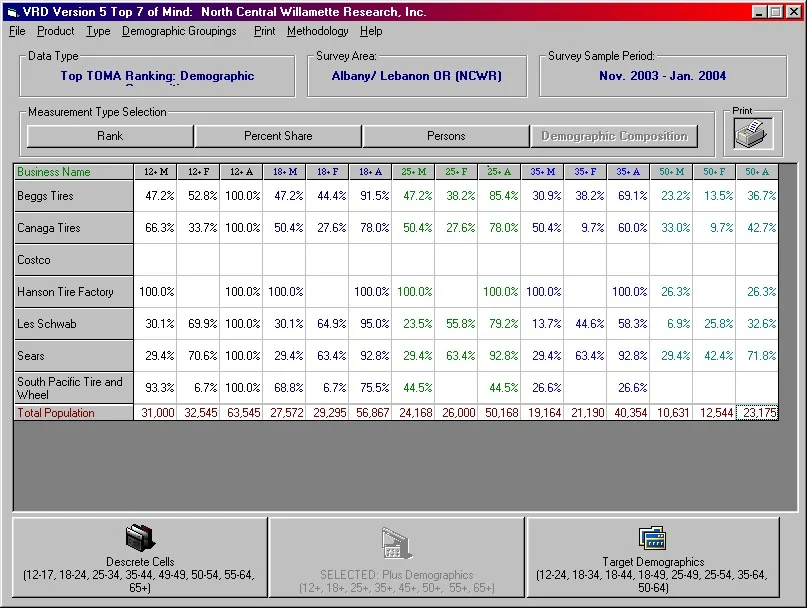Select the Sears row header
The image size is (807, 608).
(74, 356)
